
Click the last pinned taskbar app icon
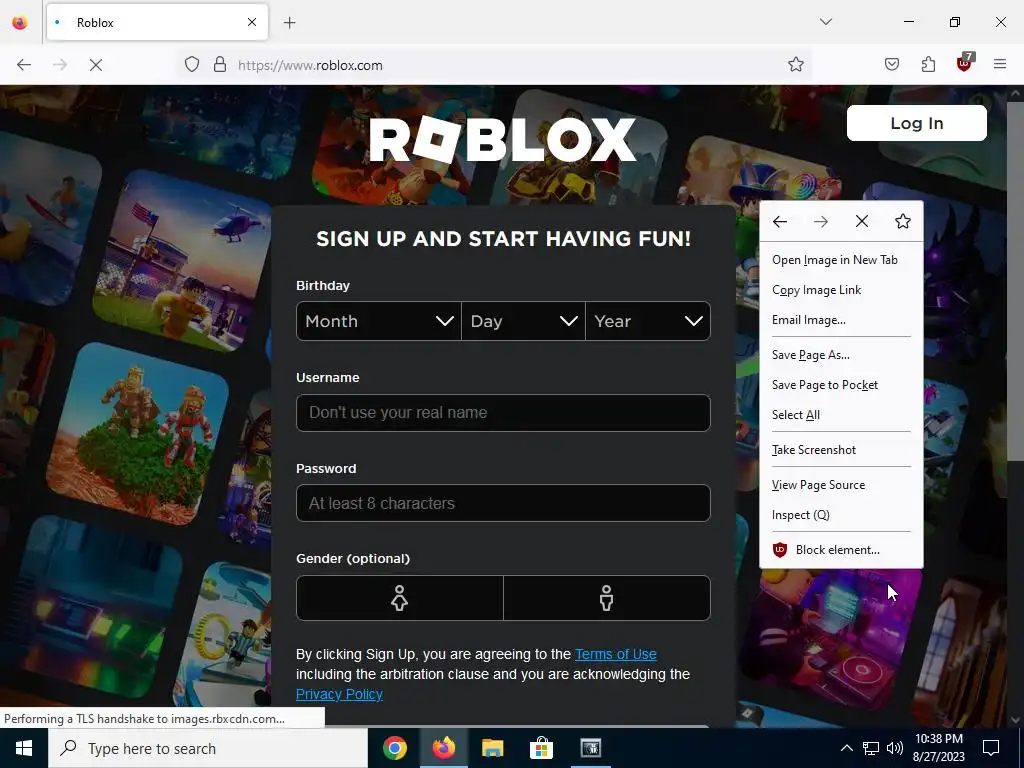coord(590,748)
